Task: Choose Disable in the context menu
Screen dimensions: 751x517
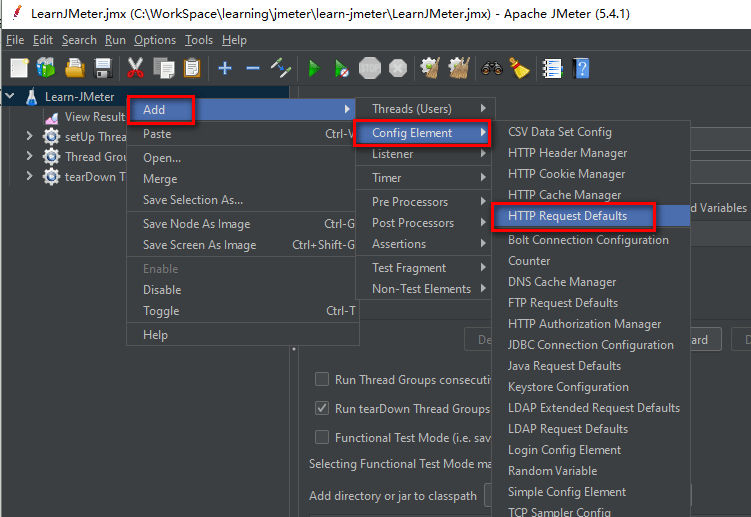Action: coord(243,290)
